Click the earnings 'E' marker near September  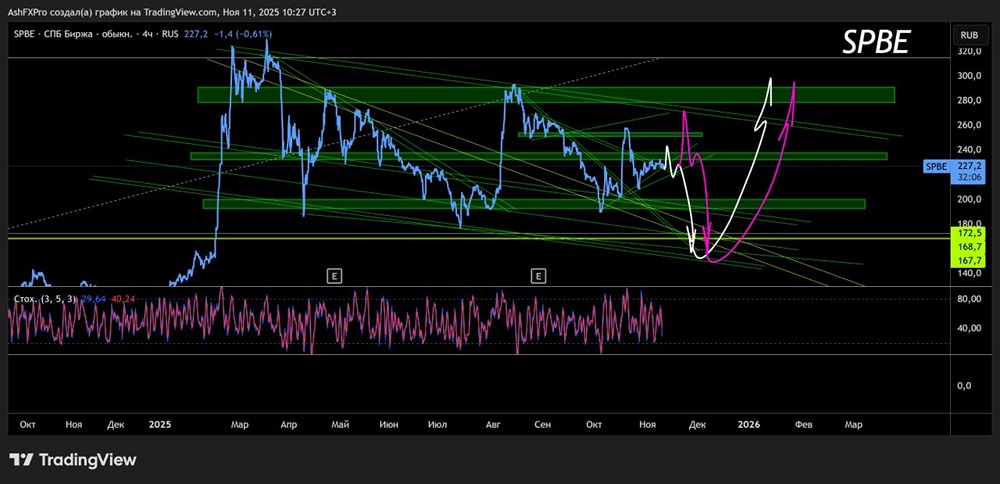538,274
